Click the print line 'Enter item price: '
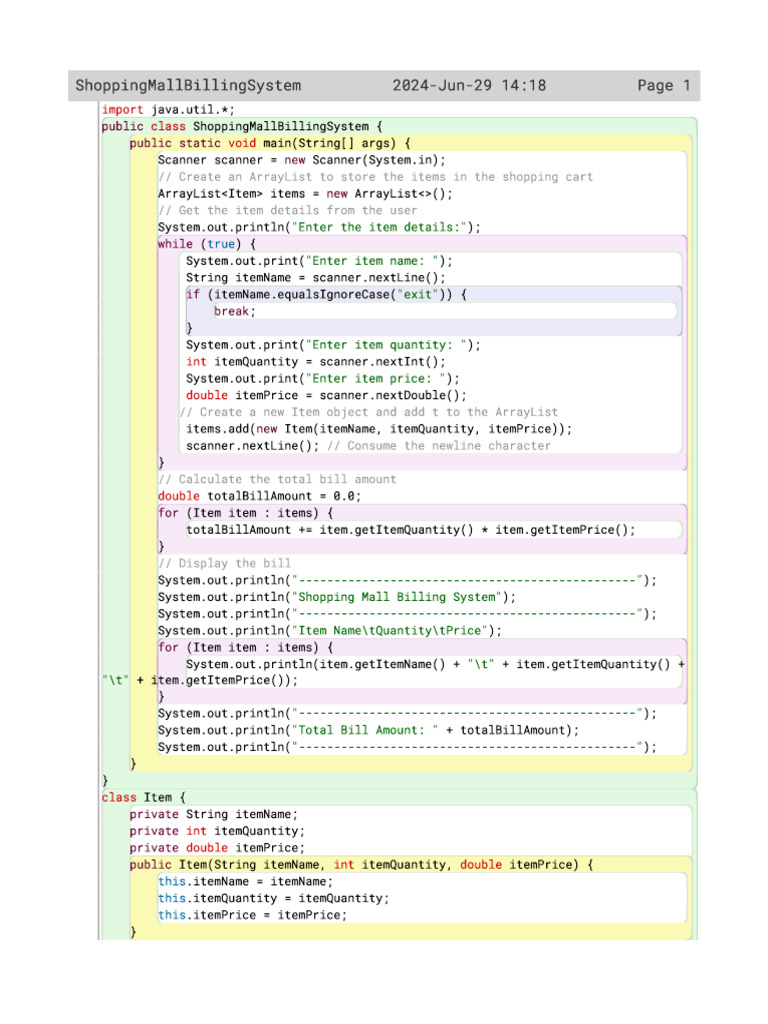Screen dimensions: 768x1024 [323, 379]
